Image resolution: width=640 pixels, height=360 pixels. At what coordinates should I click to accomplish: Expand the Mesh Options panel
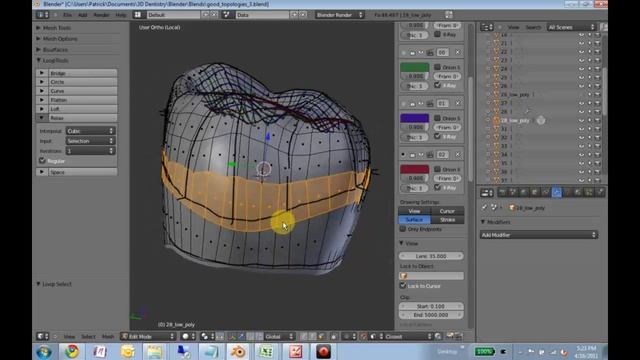click(x=38, y=39)
